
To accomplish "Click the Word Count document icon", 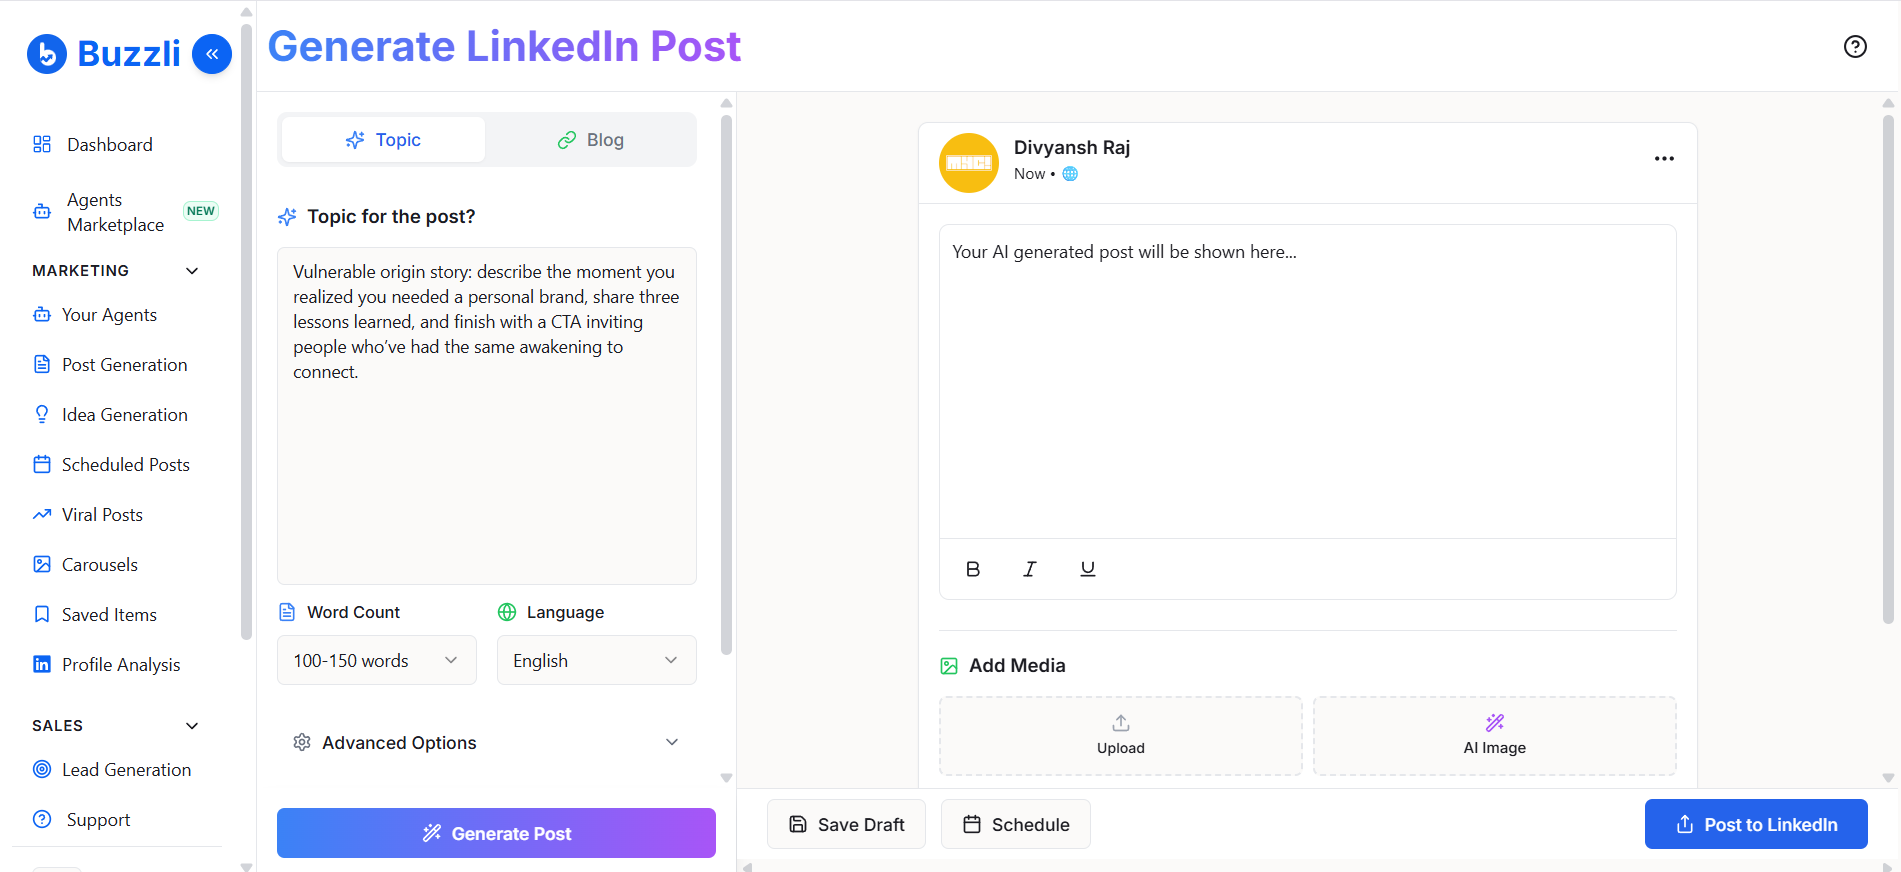I will point(287,612).
